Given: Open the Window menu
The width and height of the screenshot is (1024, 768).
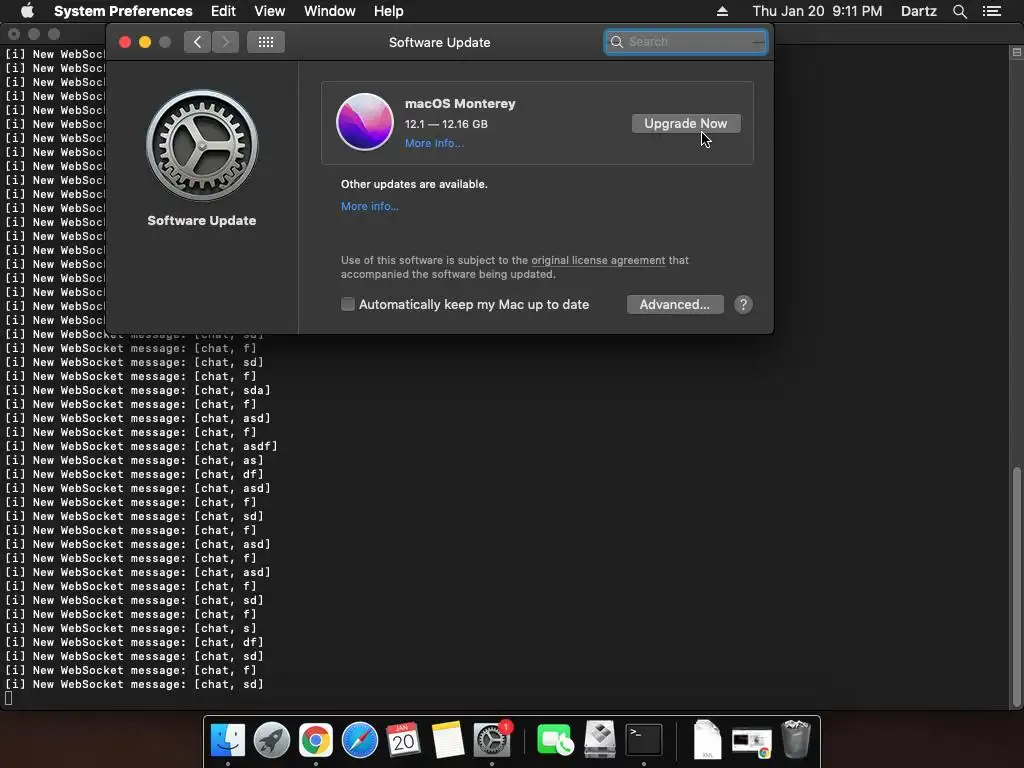Looking at the screenshot, I should pos(330,11).
